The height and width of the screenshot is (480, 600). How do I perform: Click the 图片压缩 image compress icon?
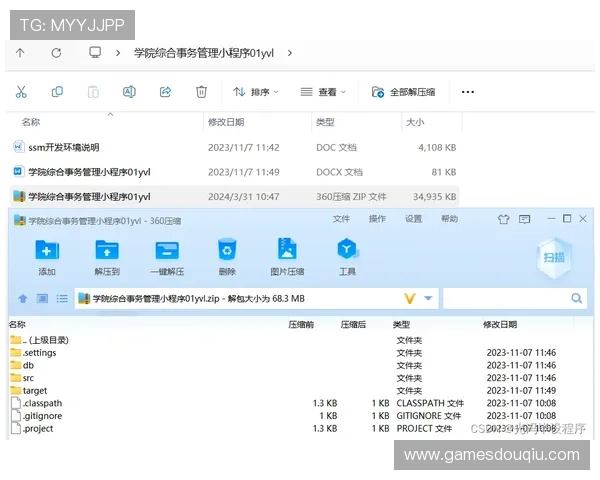pyautogui.click(x=287, y=256)
